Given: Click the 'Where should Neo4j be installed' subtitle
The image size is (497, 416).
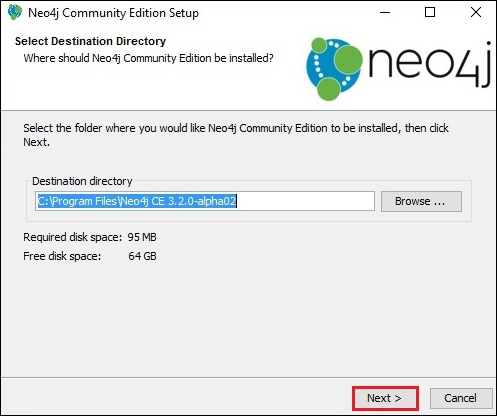Looking at the screenshot, I should tap(148, 58).
